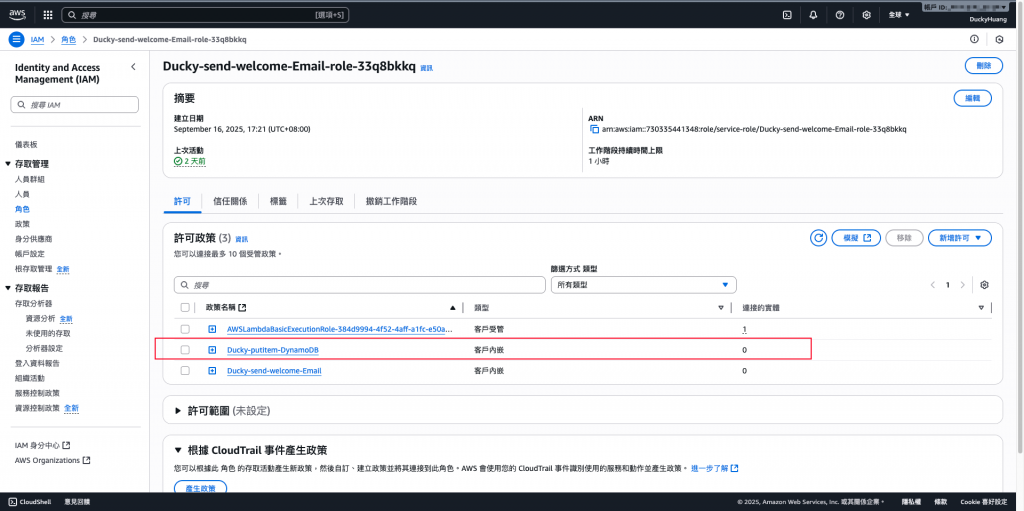The image size is (1024, 511).
Task: Click the 編輯 button in summary
Action: 972,98
